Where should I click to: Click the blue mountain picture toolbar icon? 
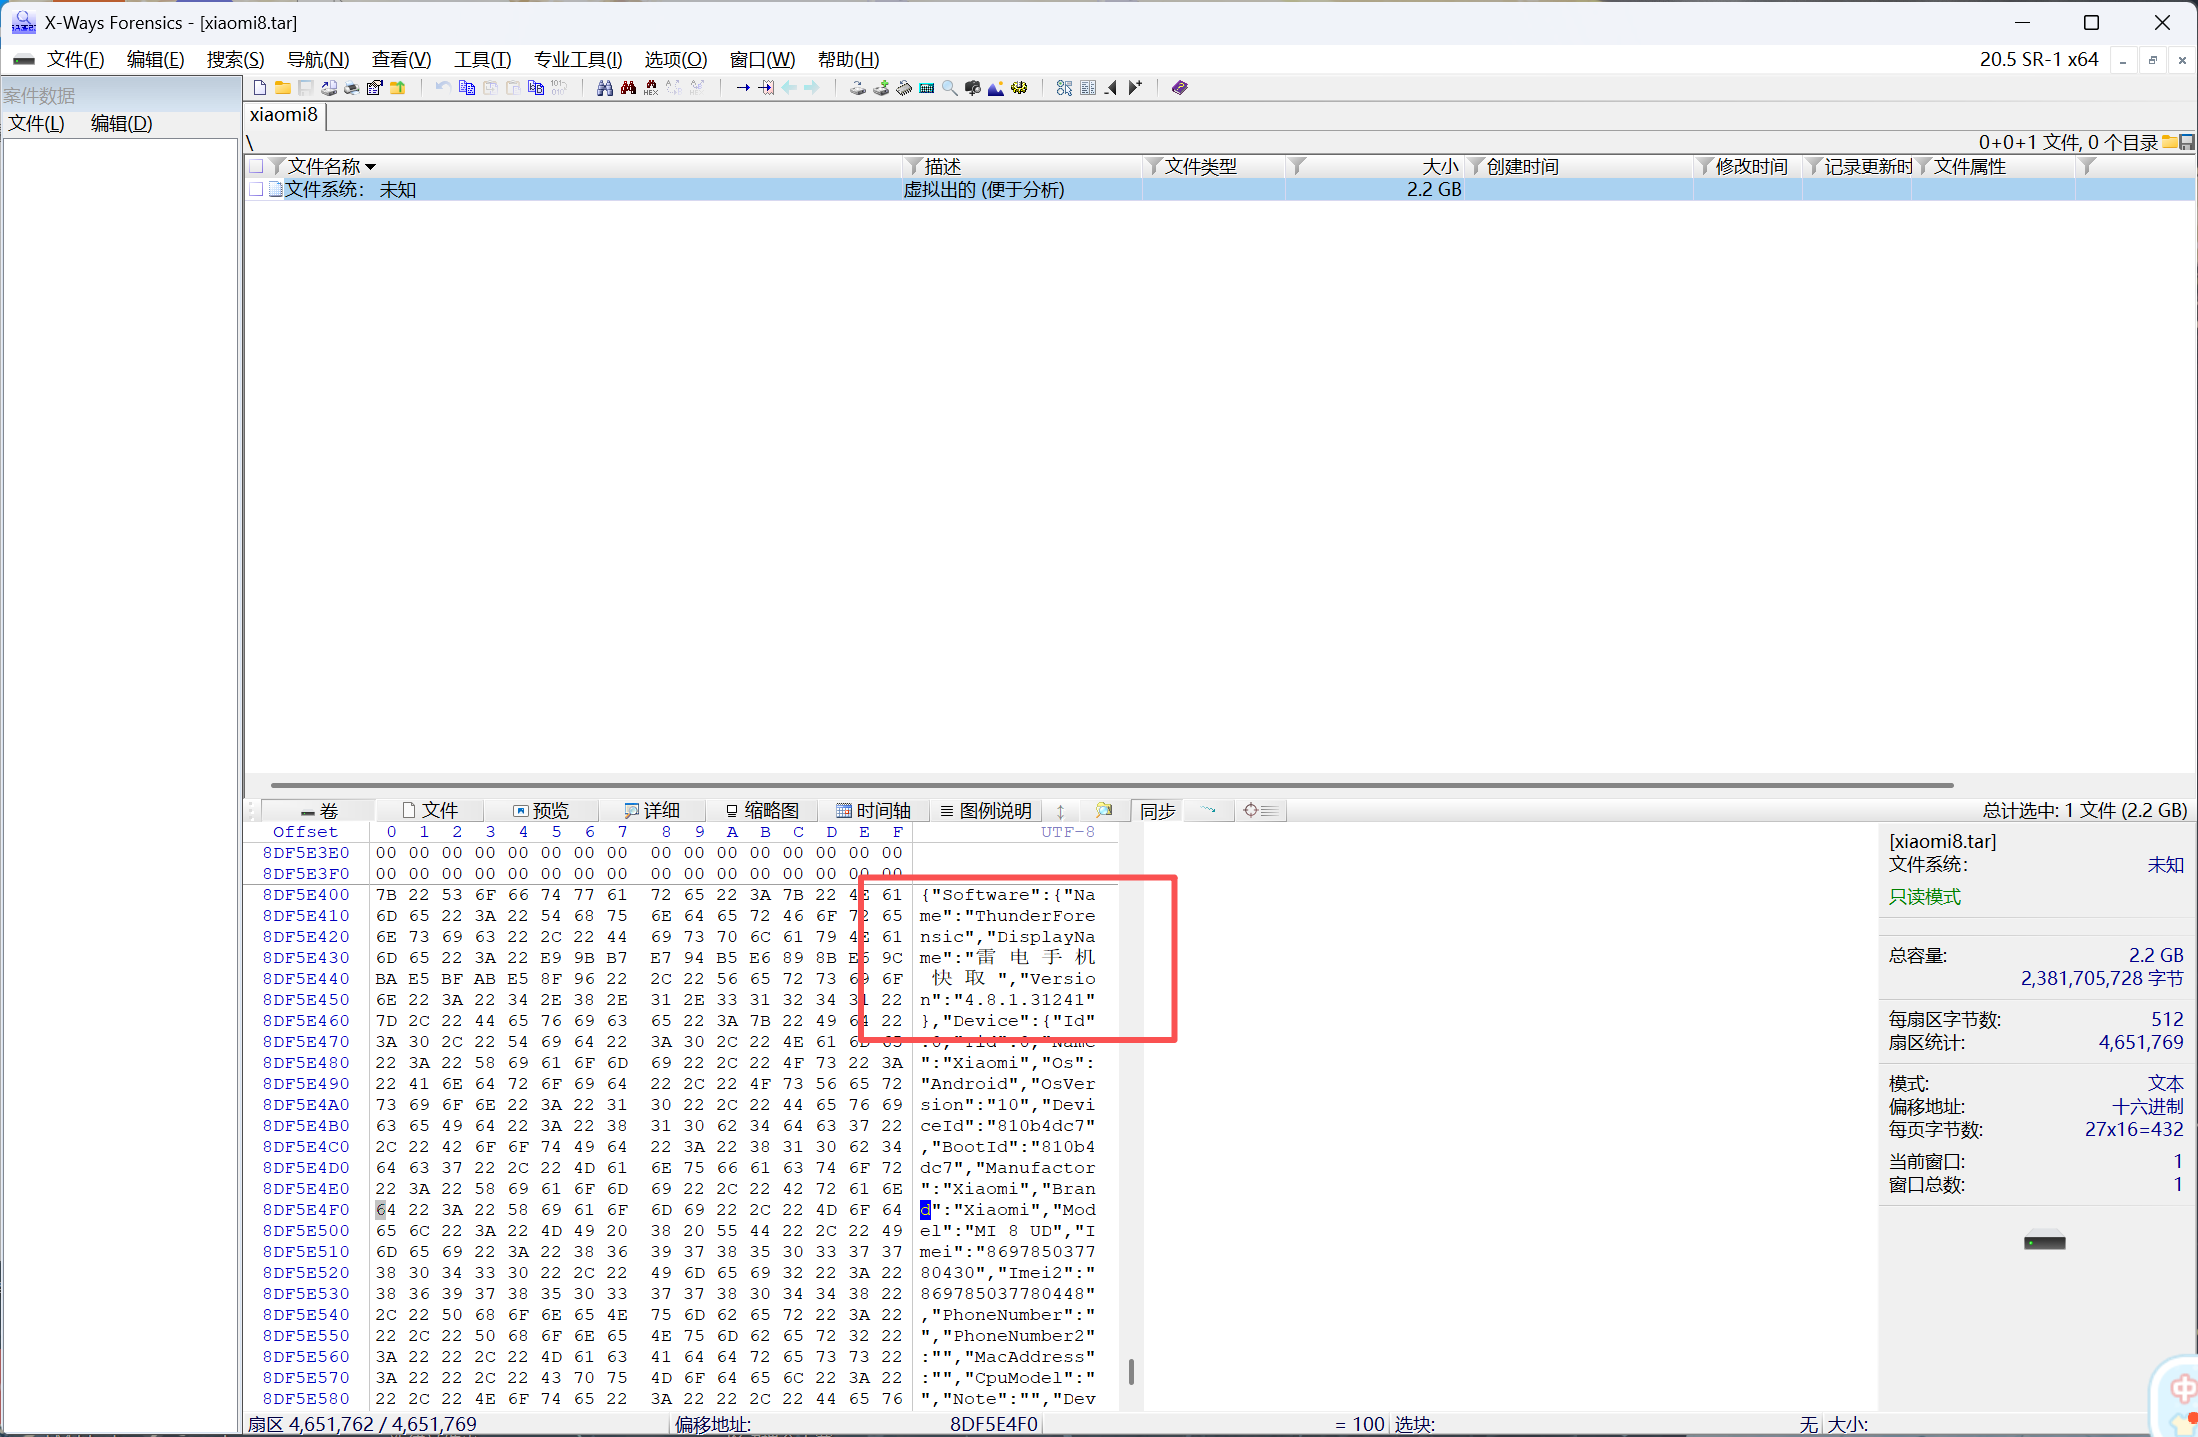click(996, 88)
